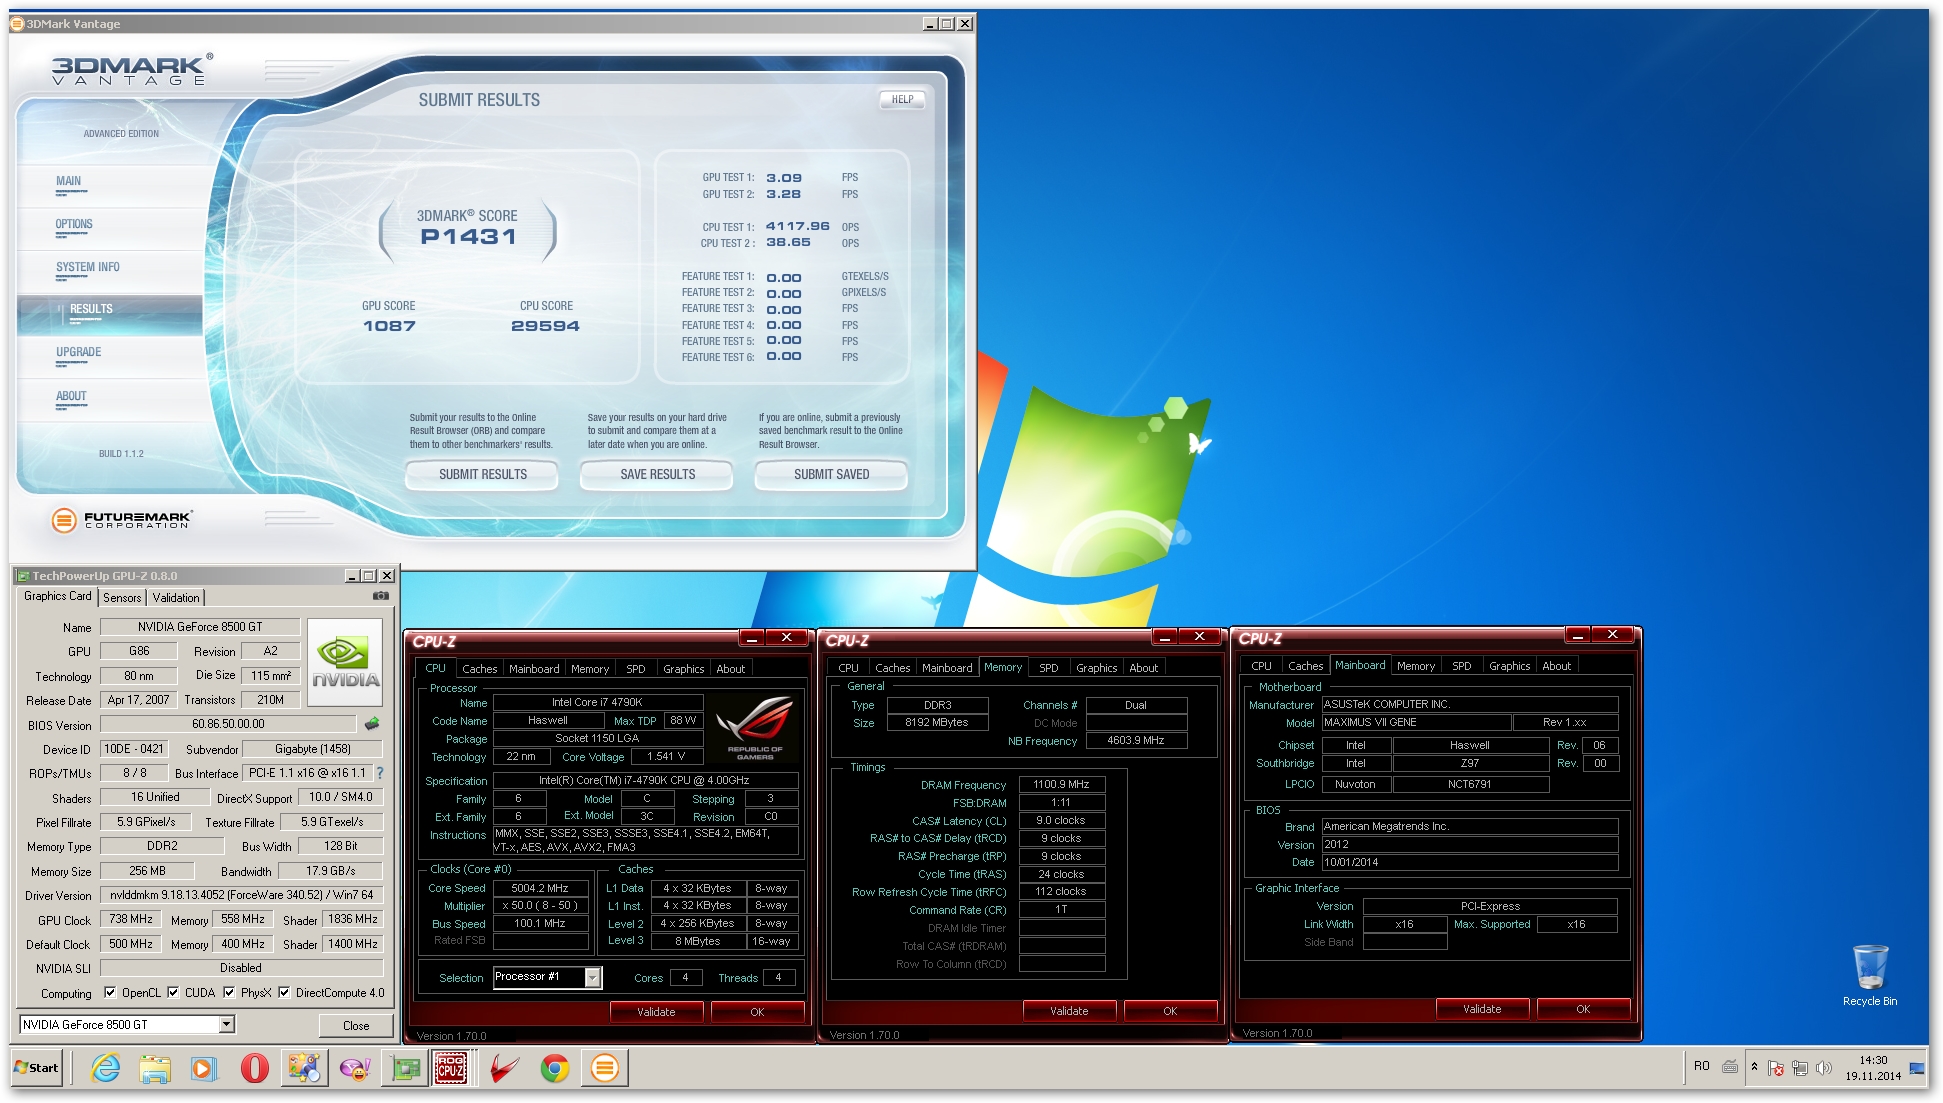The height and width of the screenshot is (1103, 1943).
Task: Toggle the DirectCompute 4.0 checkbox
Action: [x=284, y=993]
